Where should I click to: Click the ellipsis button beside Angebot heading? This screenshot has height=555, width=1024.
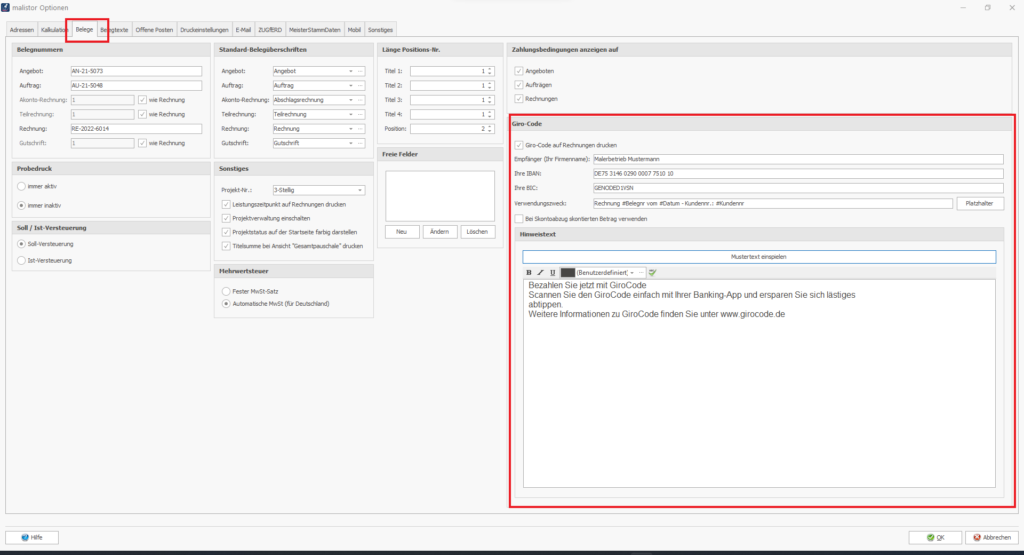(361, 72)
